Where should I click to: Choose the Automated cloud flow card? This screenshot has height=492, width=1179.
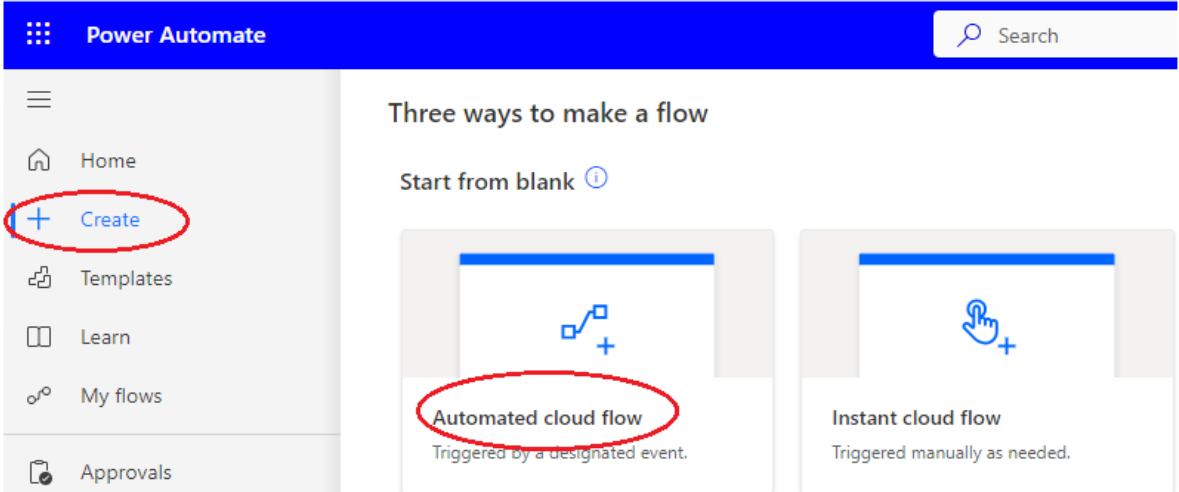587,360
